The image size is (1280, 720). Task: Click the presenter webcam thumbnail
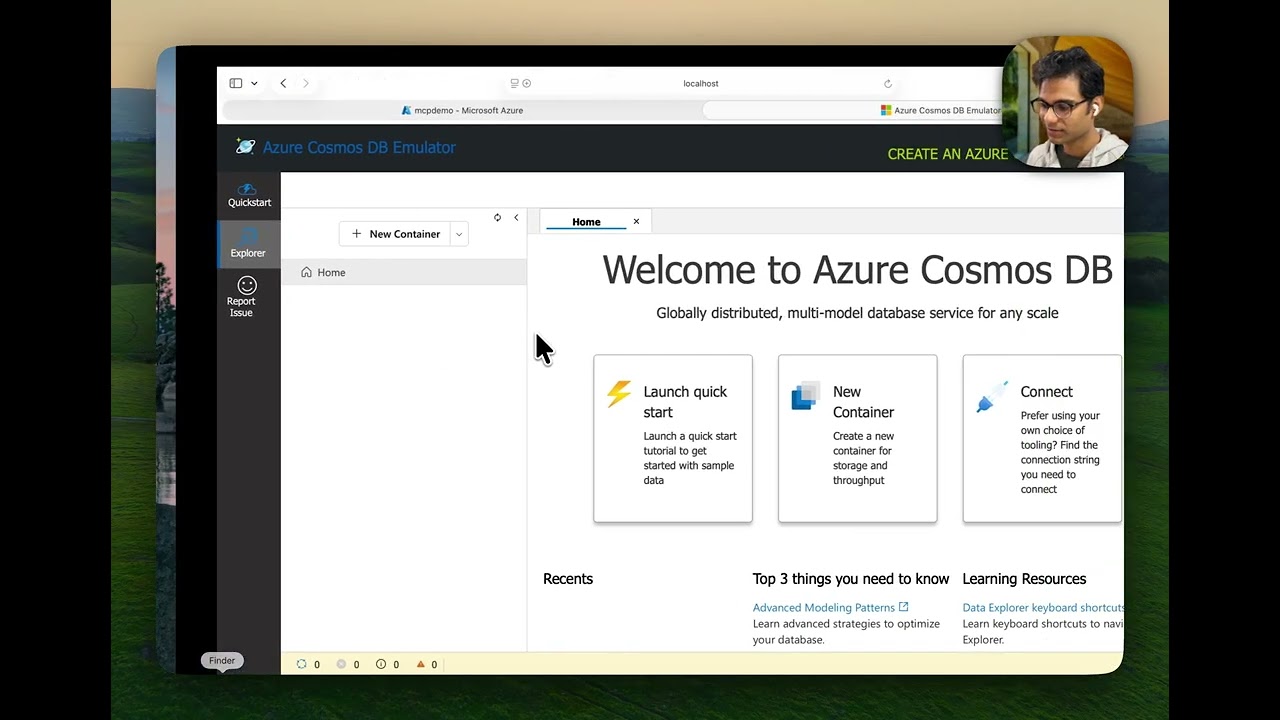[1067, 101]
